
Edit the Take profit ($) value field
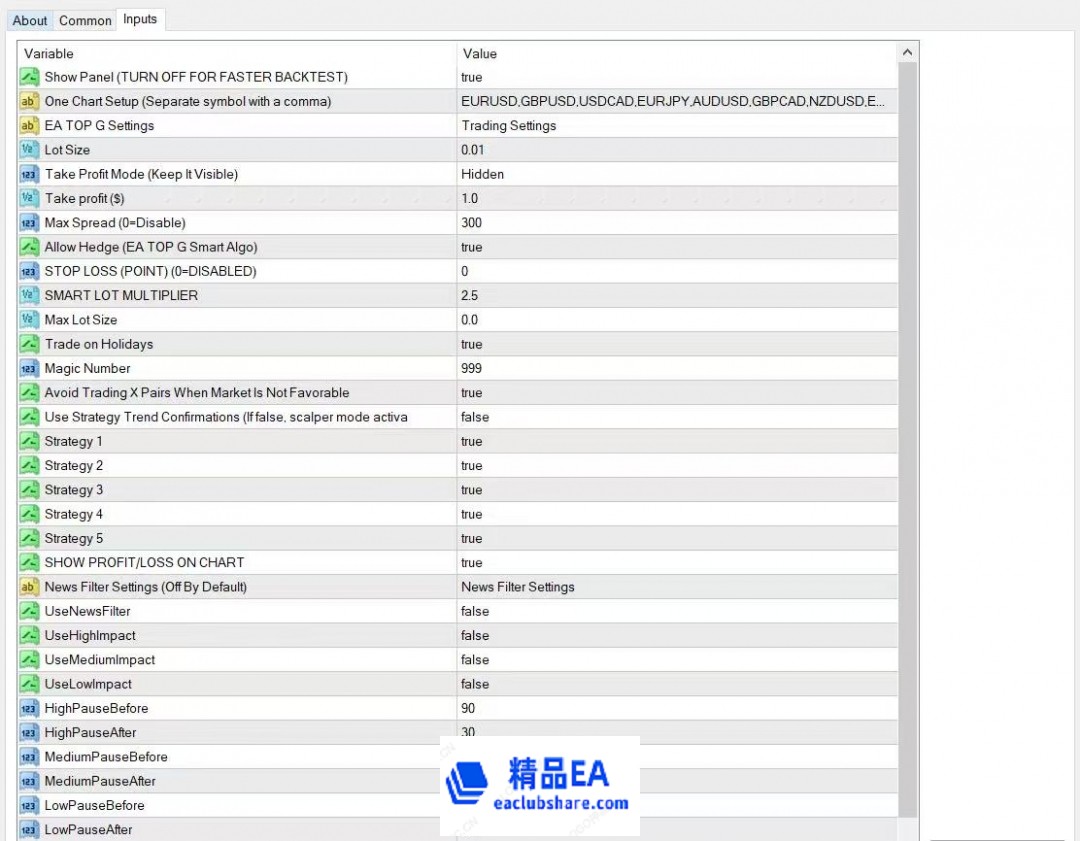tap(676, 199)
